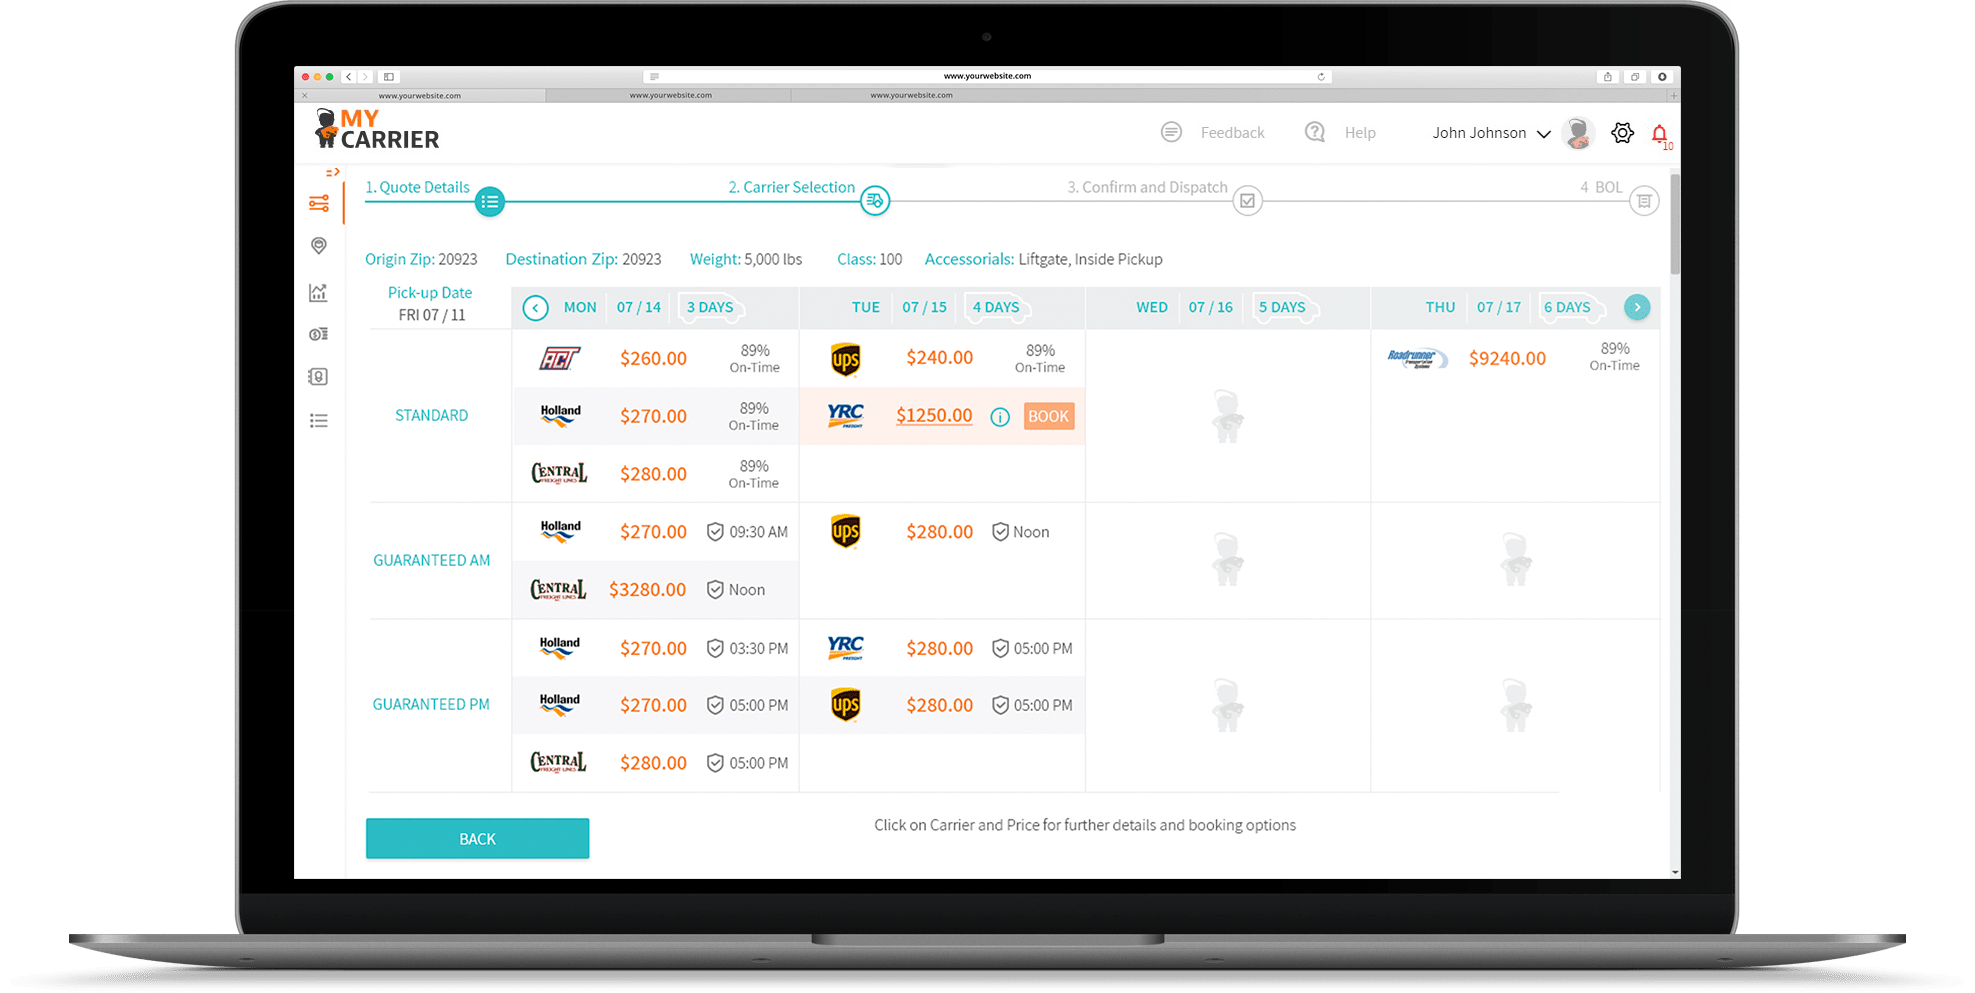Click browser forward navigation arrow

click(365, 76)
